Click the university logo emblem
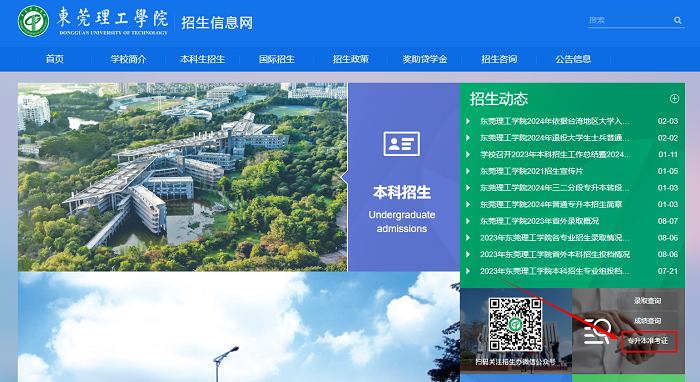Viewport: 700px width, 382px height. click(33, 21)
